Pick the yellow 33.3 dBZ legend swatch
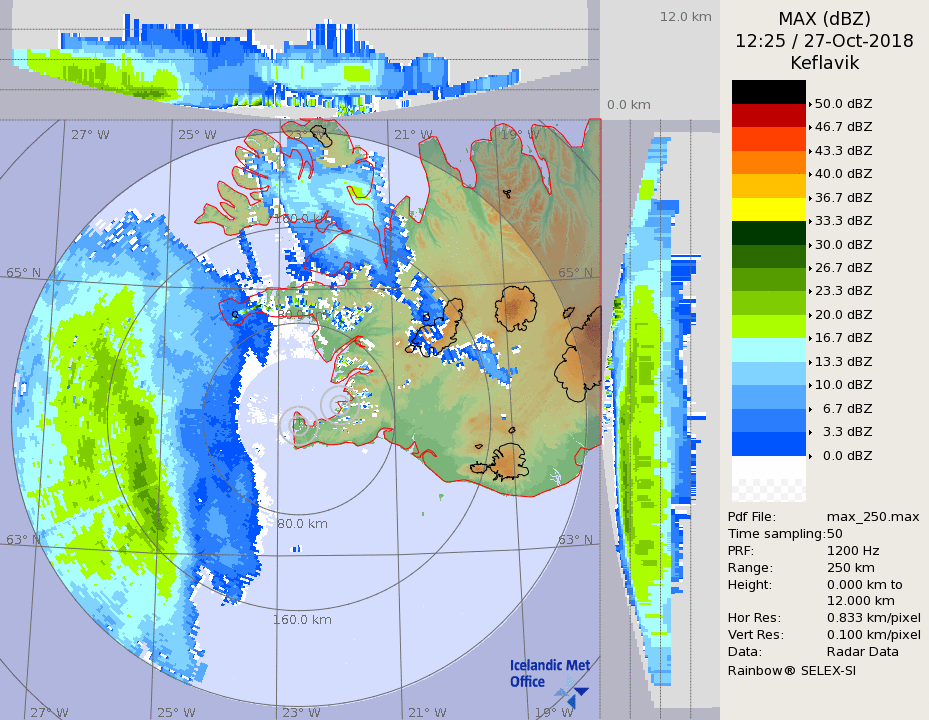Image resolution: width=929 pixels, height=720 pixels. point(768,209)
